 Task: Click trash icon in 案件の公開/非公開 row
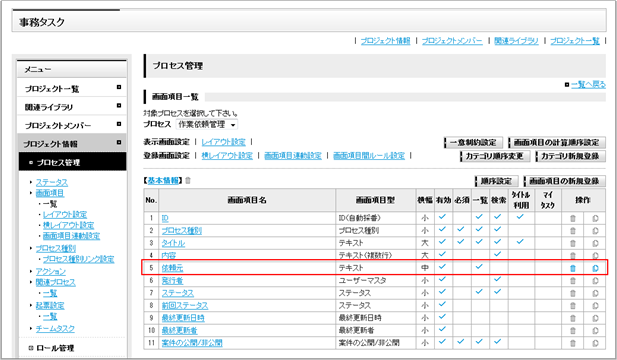click(573, 343)
